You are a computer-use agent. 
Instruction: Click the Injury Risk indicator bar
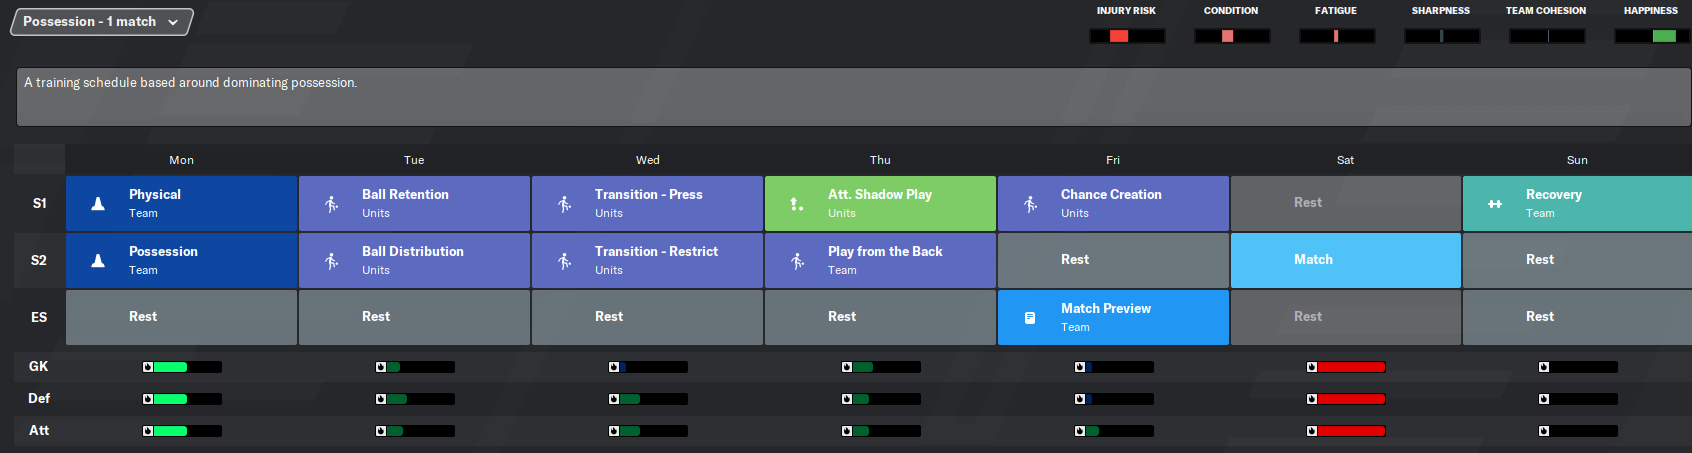tap(1127, 36)
